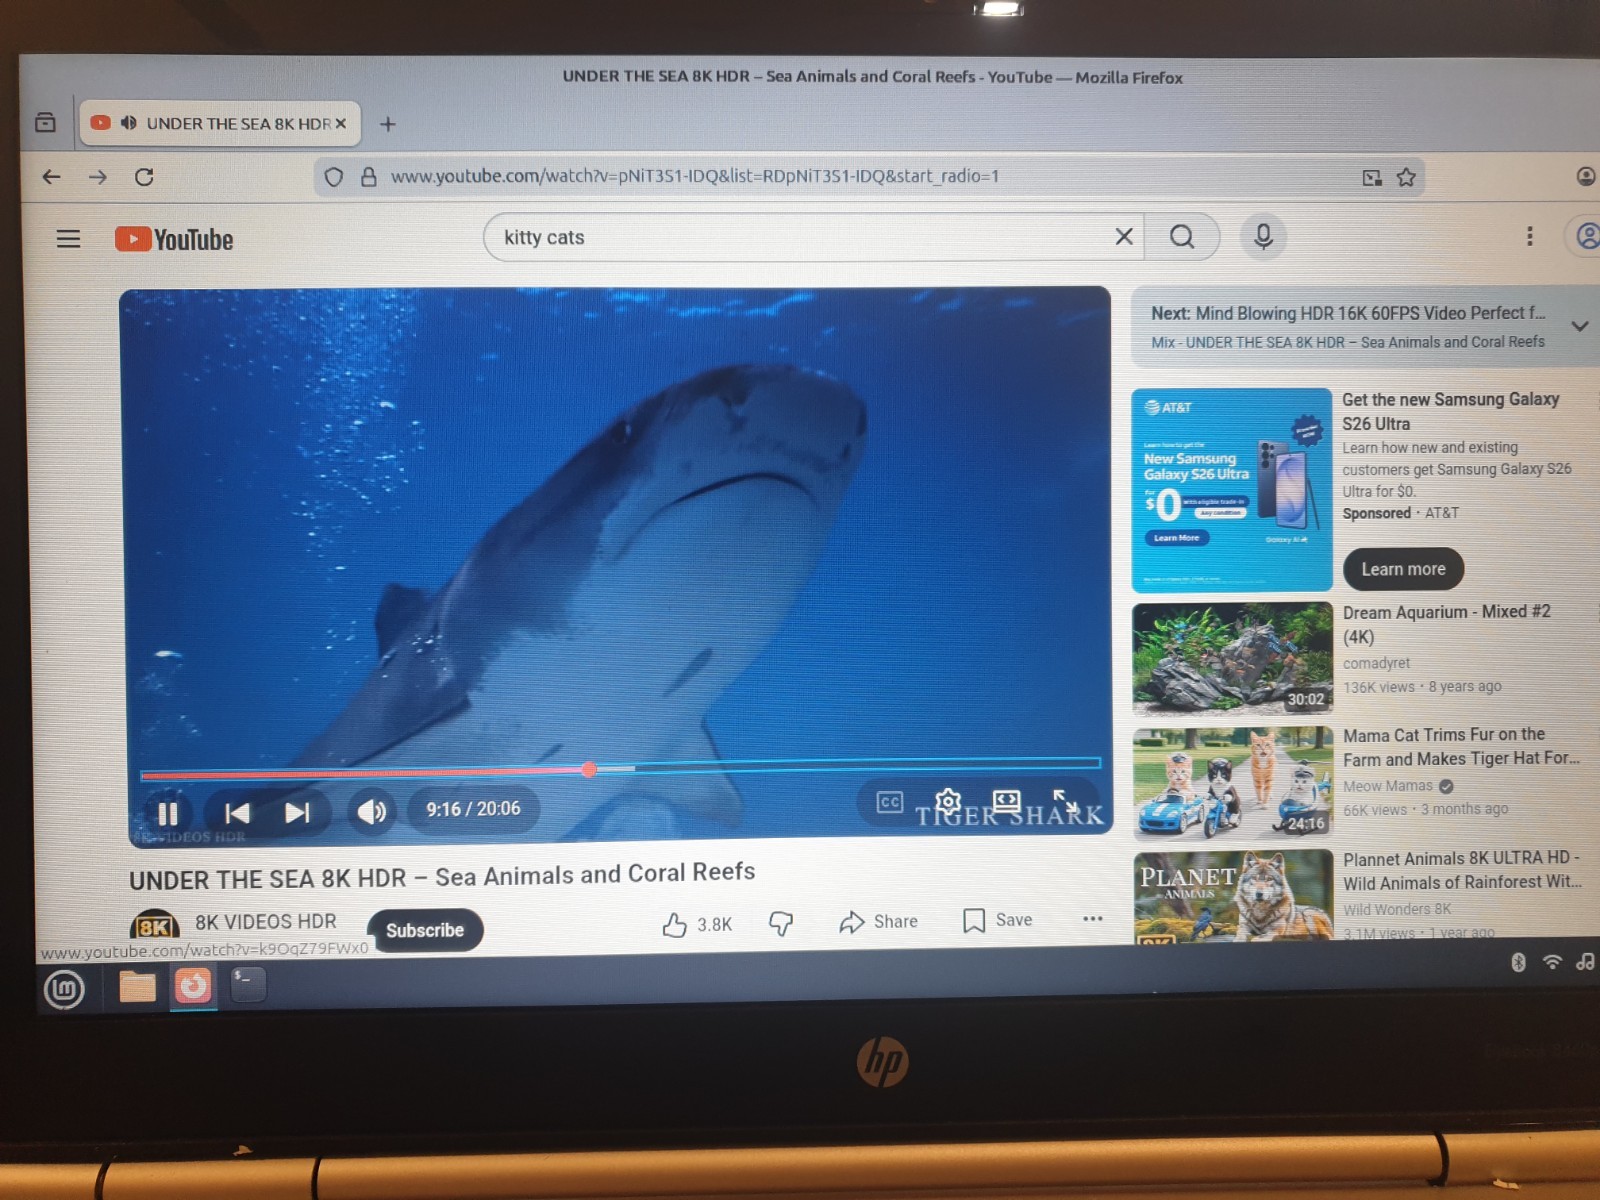Screen dimensions: 1600x1200
Task: Open YouTube account avatar in masthead
Action: coord(1586,236)
